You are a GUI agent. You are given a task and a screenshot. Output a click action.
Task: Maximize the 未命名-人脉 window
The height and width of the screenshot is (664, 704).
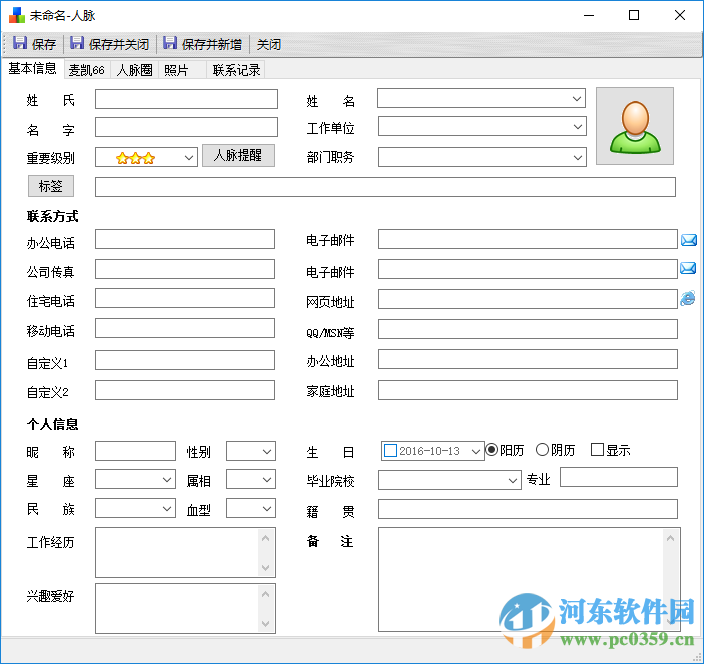[x=634, y=15]
